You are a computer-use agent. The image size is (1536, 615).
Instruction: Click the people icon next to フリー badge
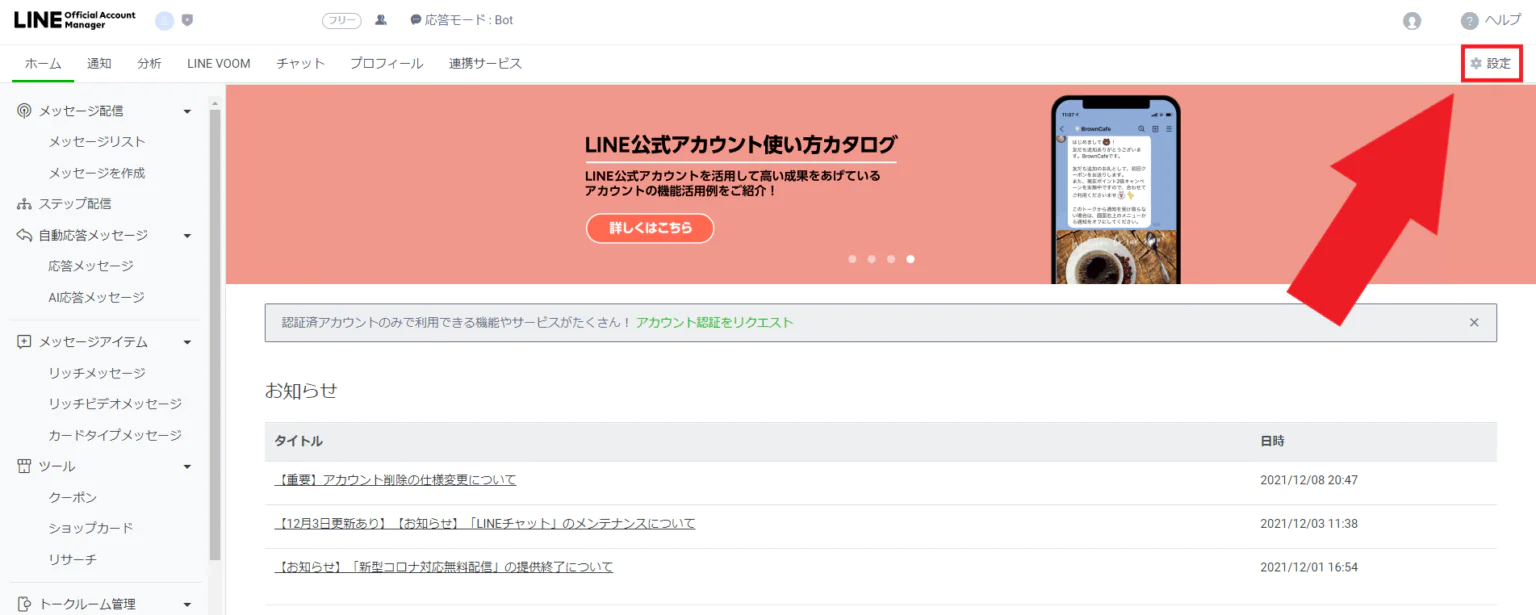point(381,20)
